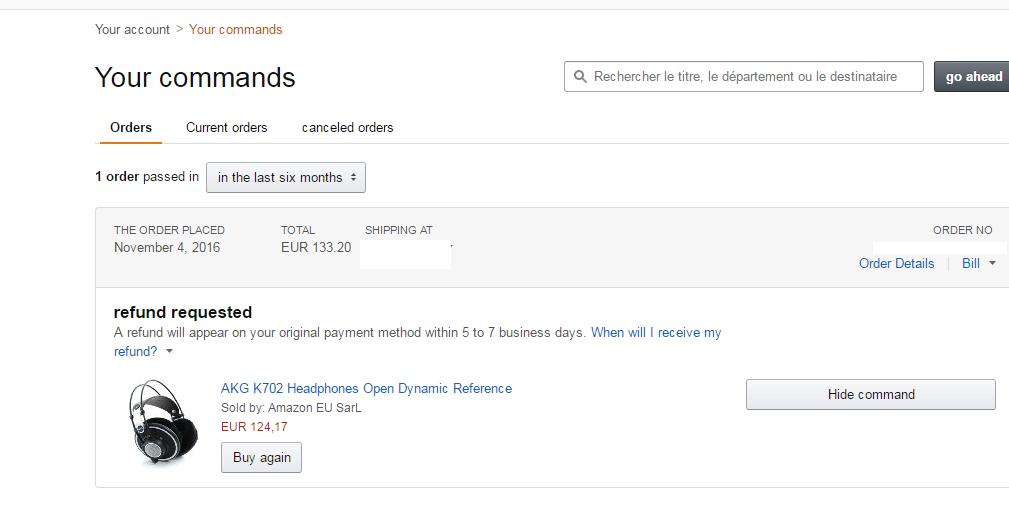Select the Orders tab
Image resolution: width=1009 pixels, height=531 pixels.
tap(131, 127)
